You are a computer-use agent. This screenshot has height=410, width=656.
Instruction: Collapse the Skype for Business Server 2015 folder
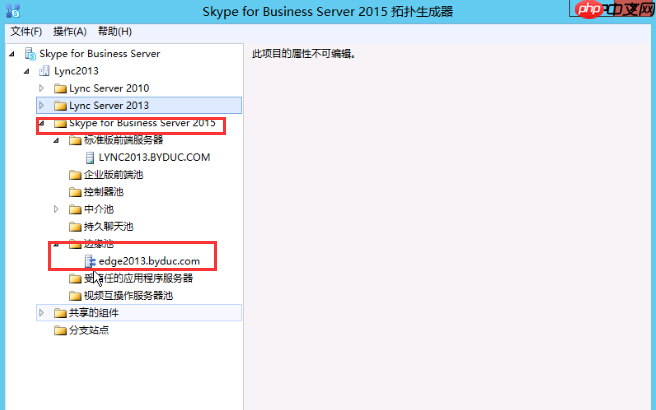point(41,123)
